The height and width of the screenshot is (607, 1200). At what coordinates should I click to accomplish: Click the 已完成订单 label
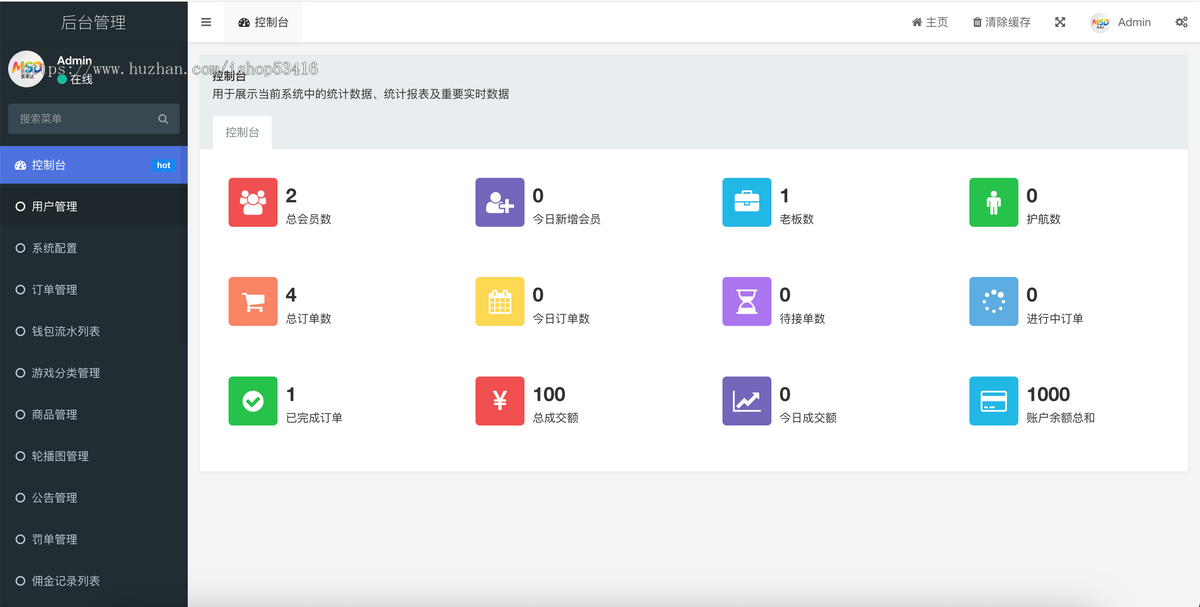[x=314, y=418]
